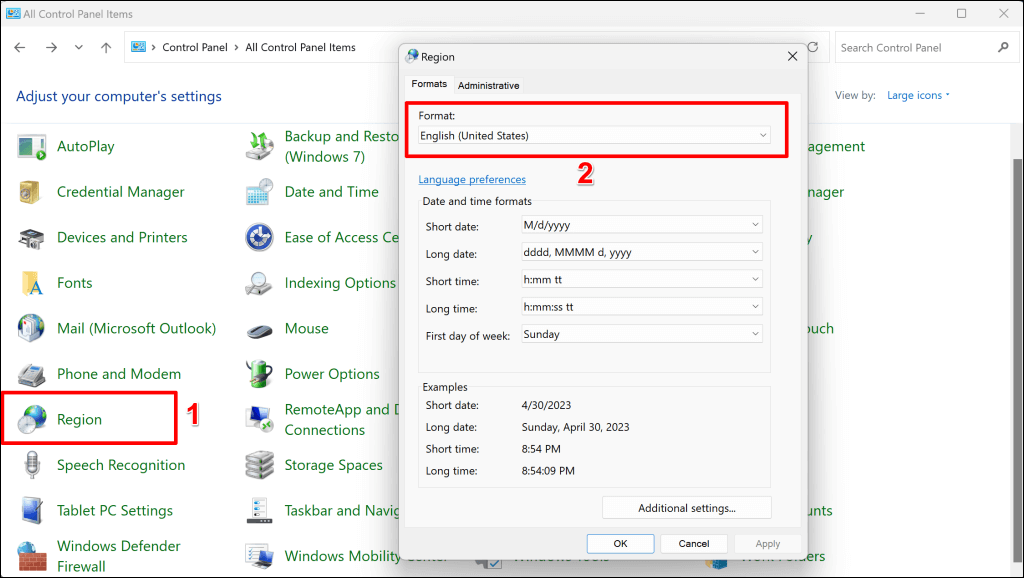Expand the recent locations chevron
Viewport: 1024px width, 578px height.
tap(78, 47)
